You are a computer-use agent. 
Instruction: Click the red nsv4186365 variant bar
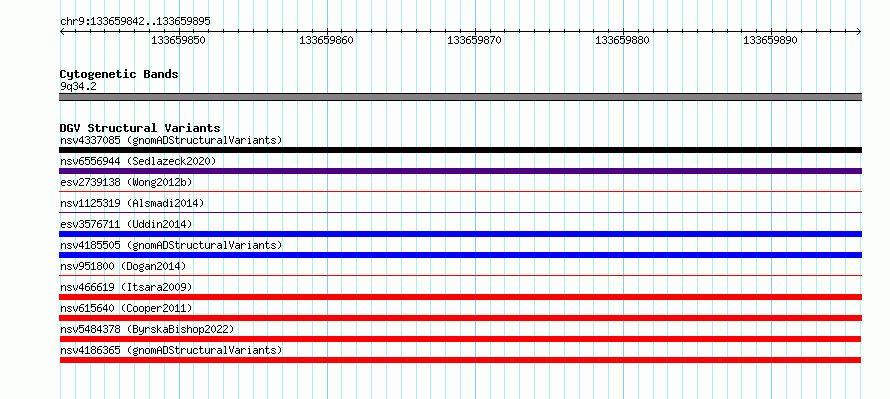(x=460, y=360)
